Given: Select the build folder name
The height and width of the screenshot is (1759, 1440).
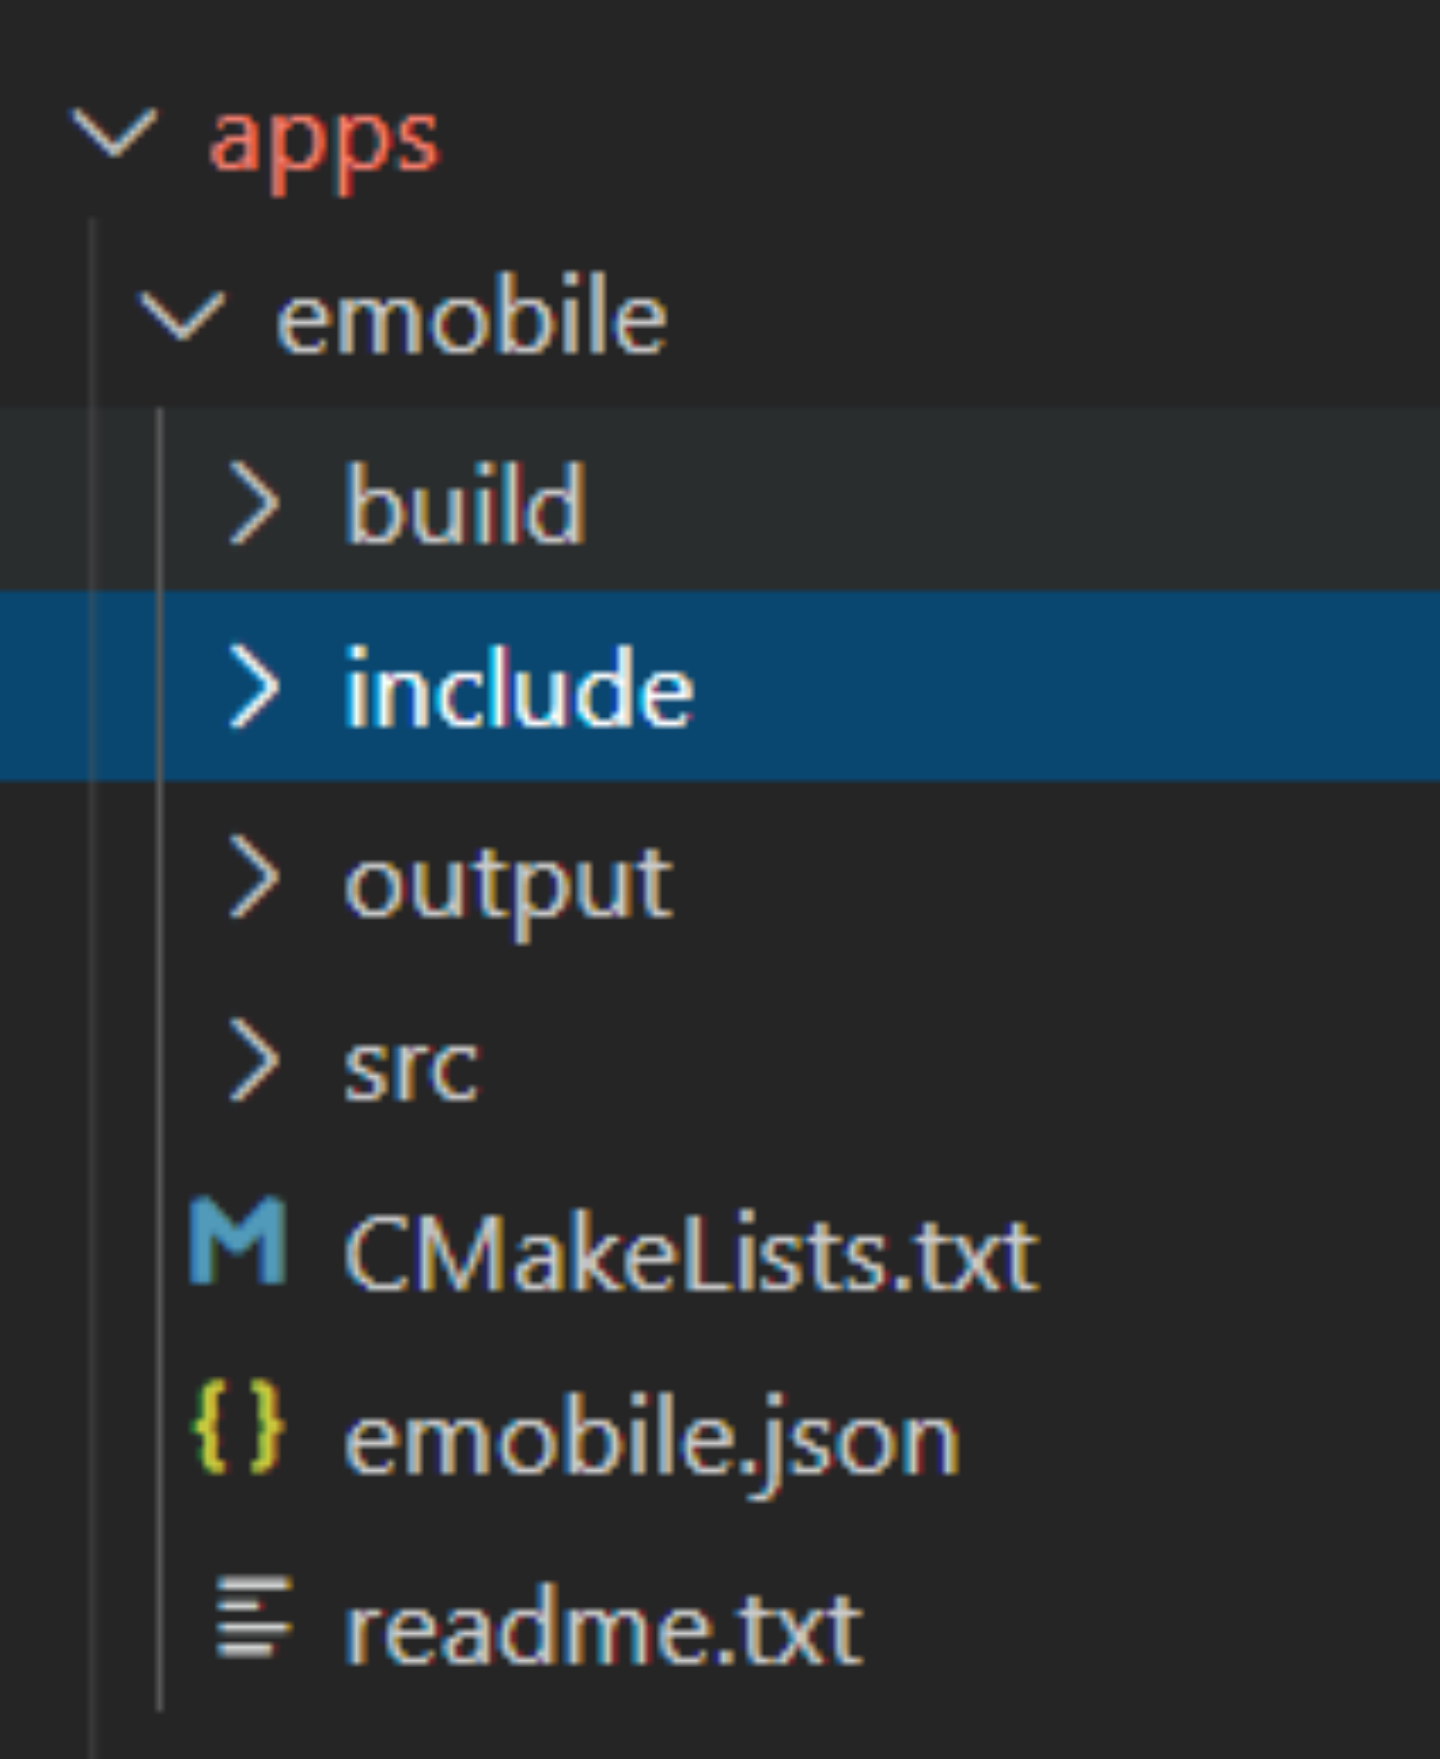Looking at the screenshot, I should tap(465, 503).
